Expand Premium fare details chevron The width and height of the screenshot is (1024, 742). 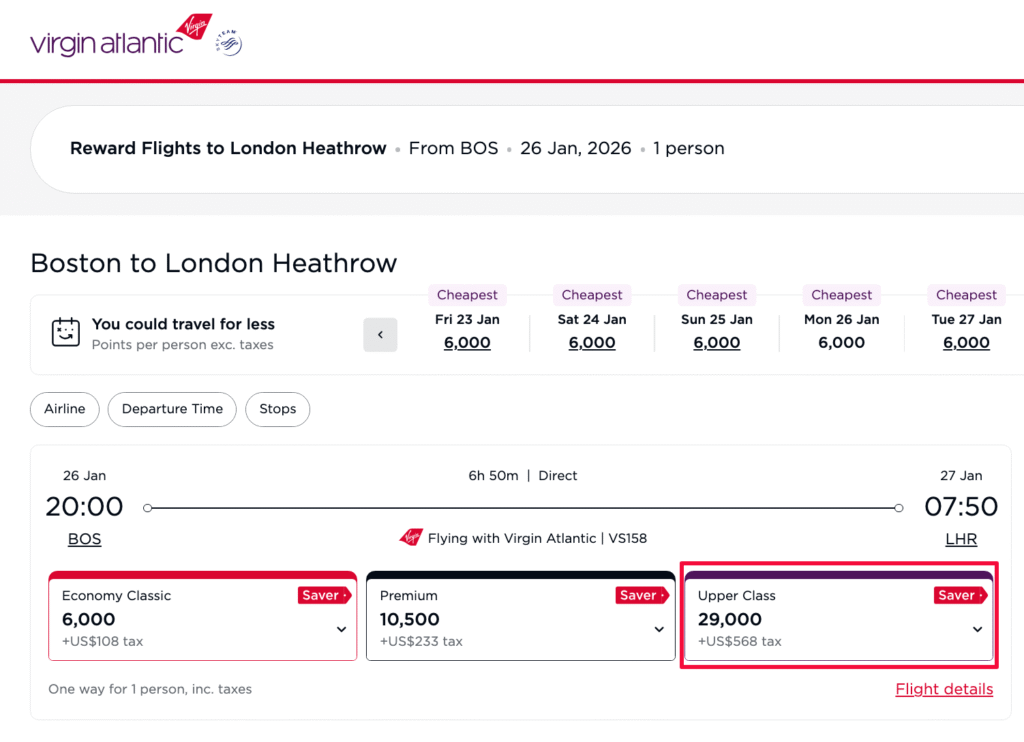658,629
